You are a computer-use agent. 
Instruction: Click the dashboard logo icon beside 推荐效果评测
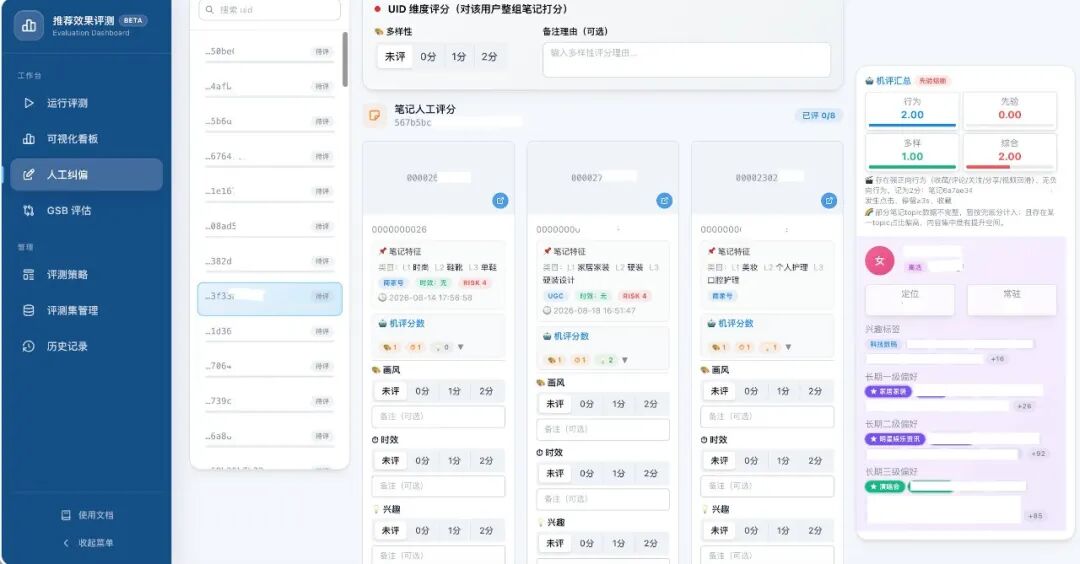pyautogui.click(x=29, y=25)
